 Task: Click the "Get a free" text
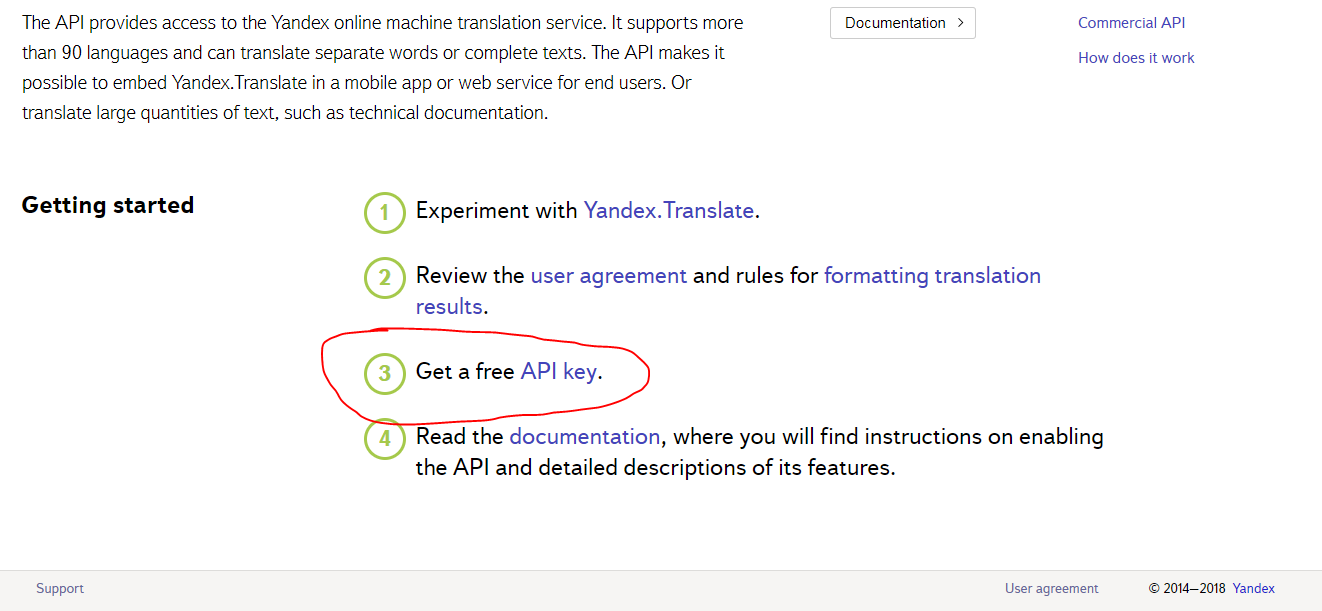[x=465, y=372]
